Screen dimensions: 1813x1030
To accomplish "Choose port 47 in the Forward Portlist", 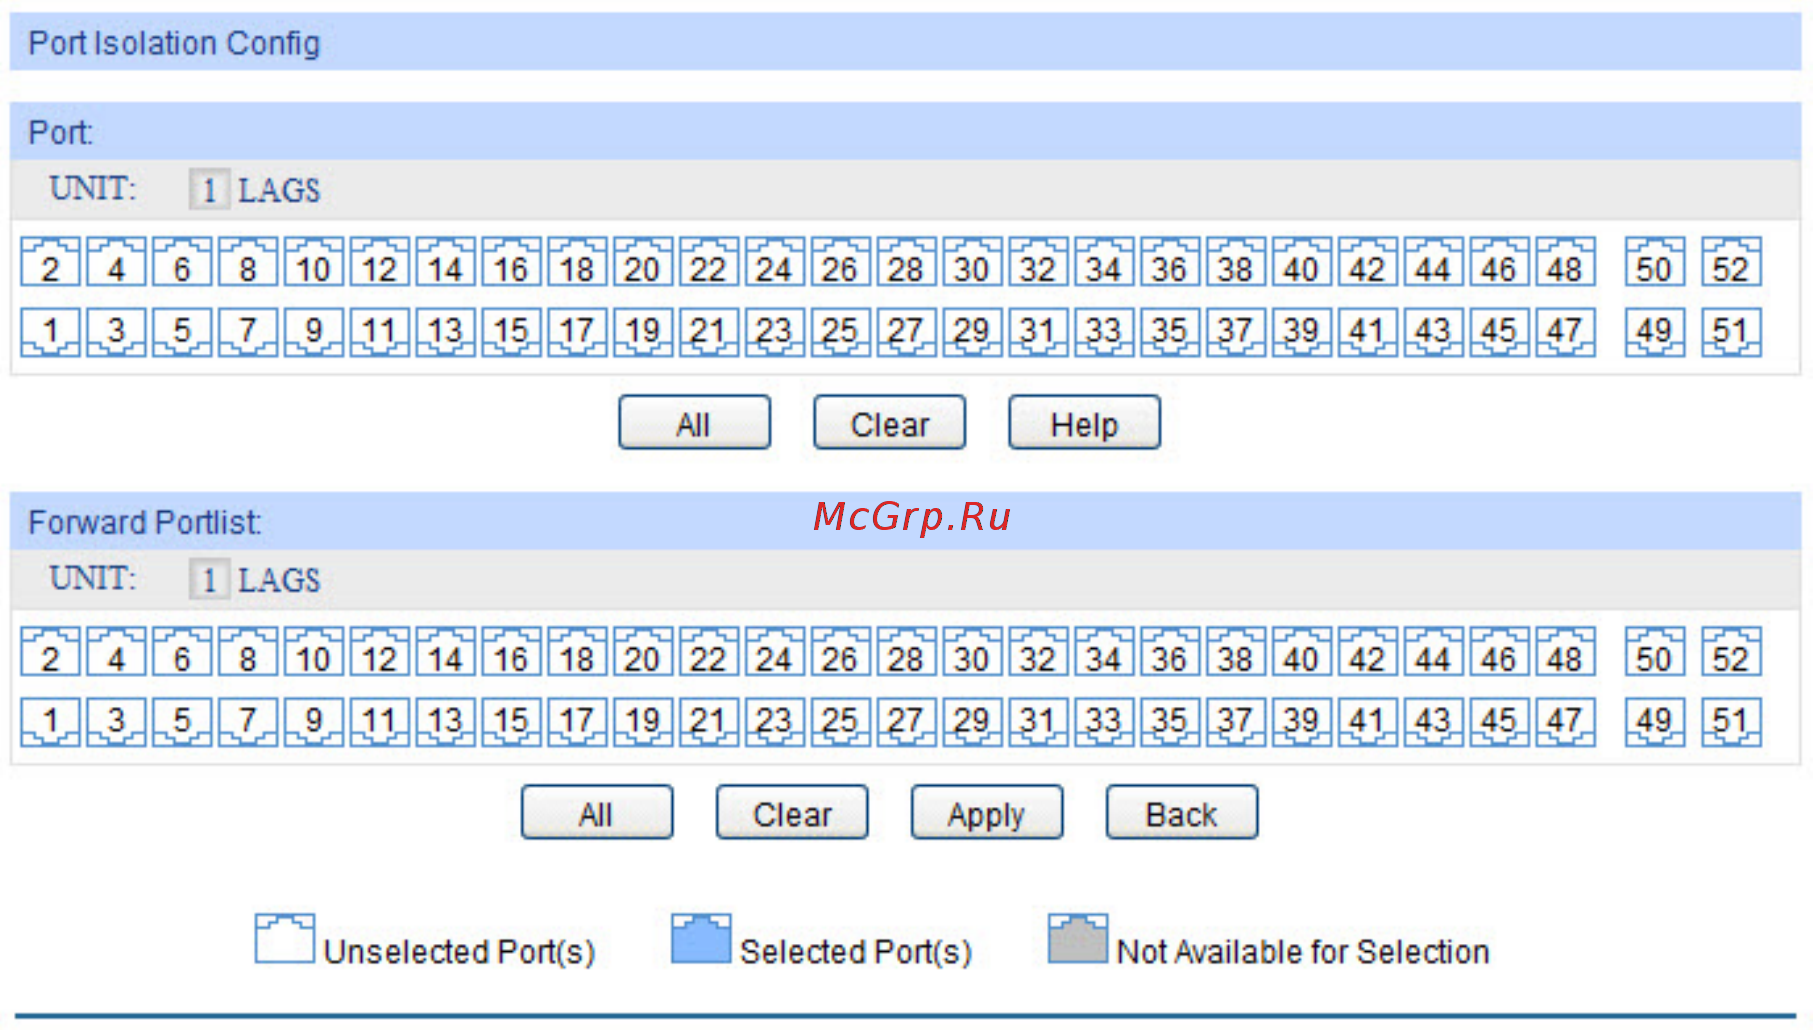I will (1566, 722).
